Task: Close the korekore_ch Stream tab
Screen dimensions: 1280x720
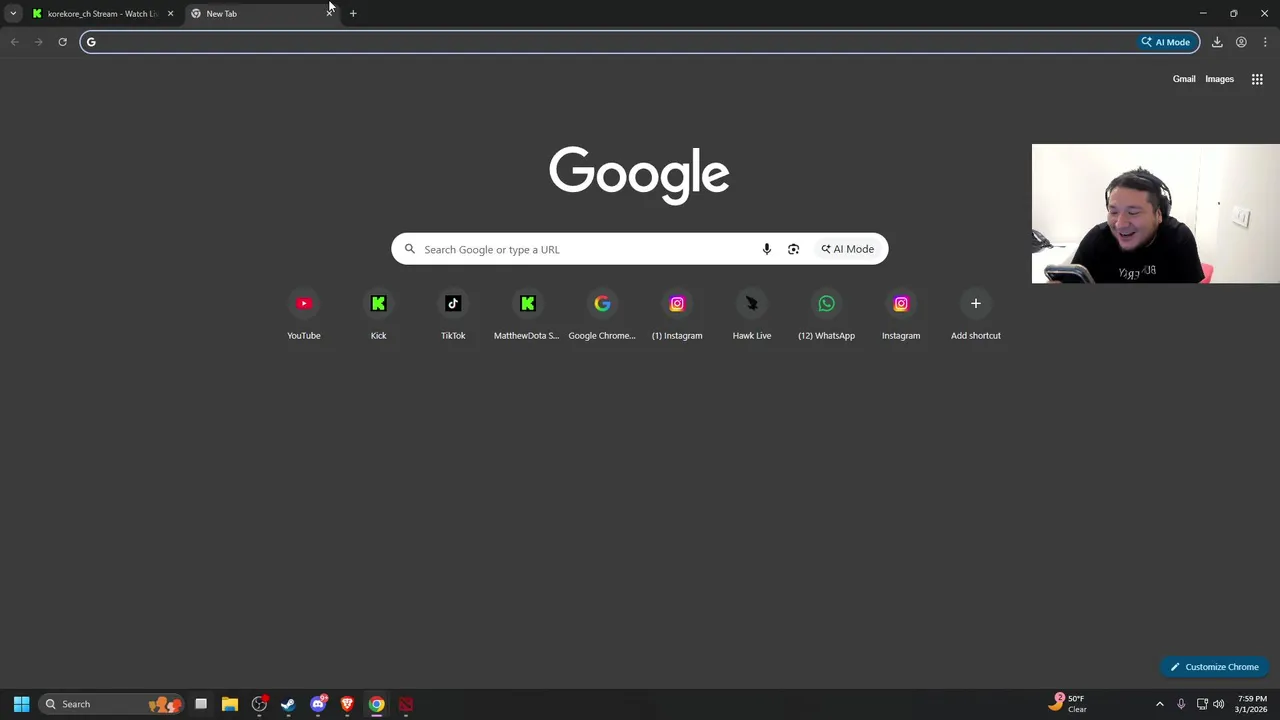Action: point(170,14)
